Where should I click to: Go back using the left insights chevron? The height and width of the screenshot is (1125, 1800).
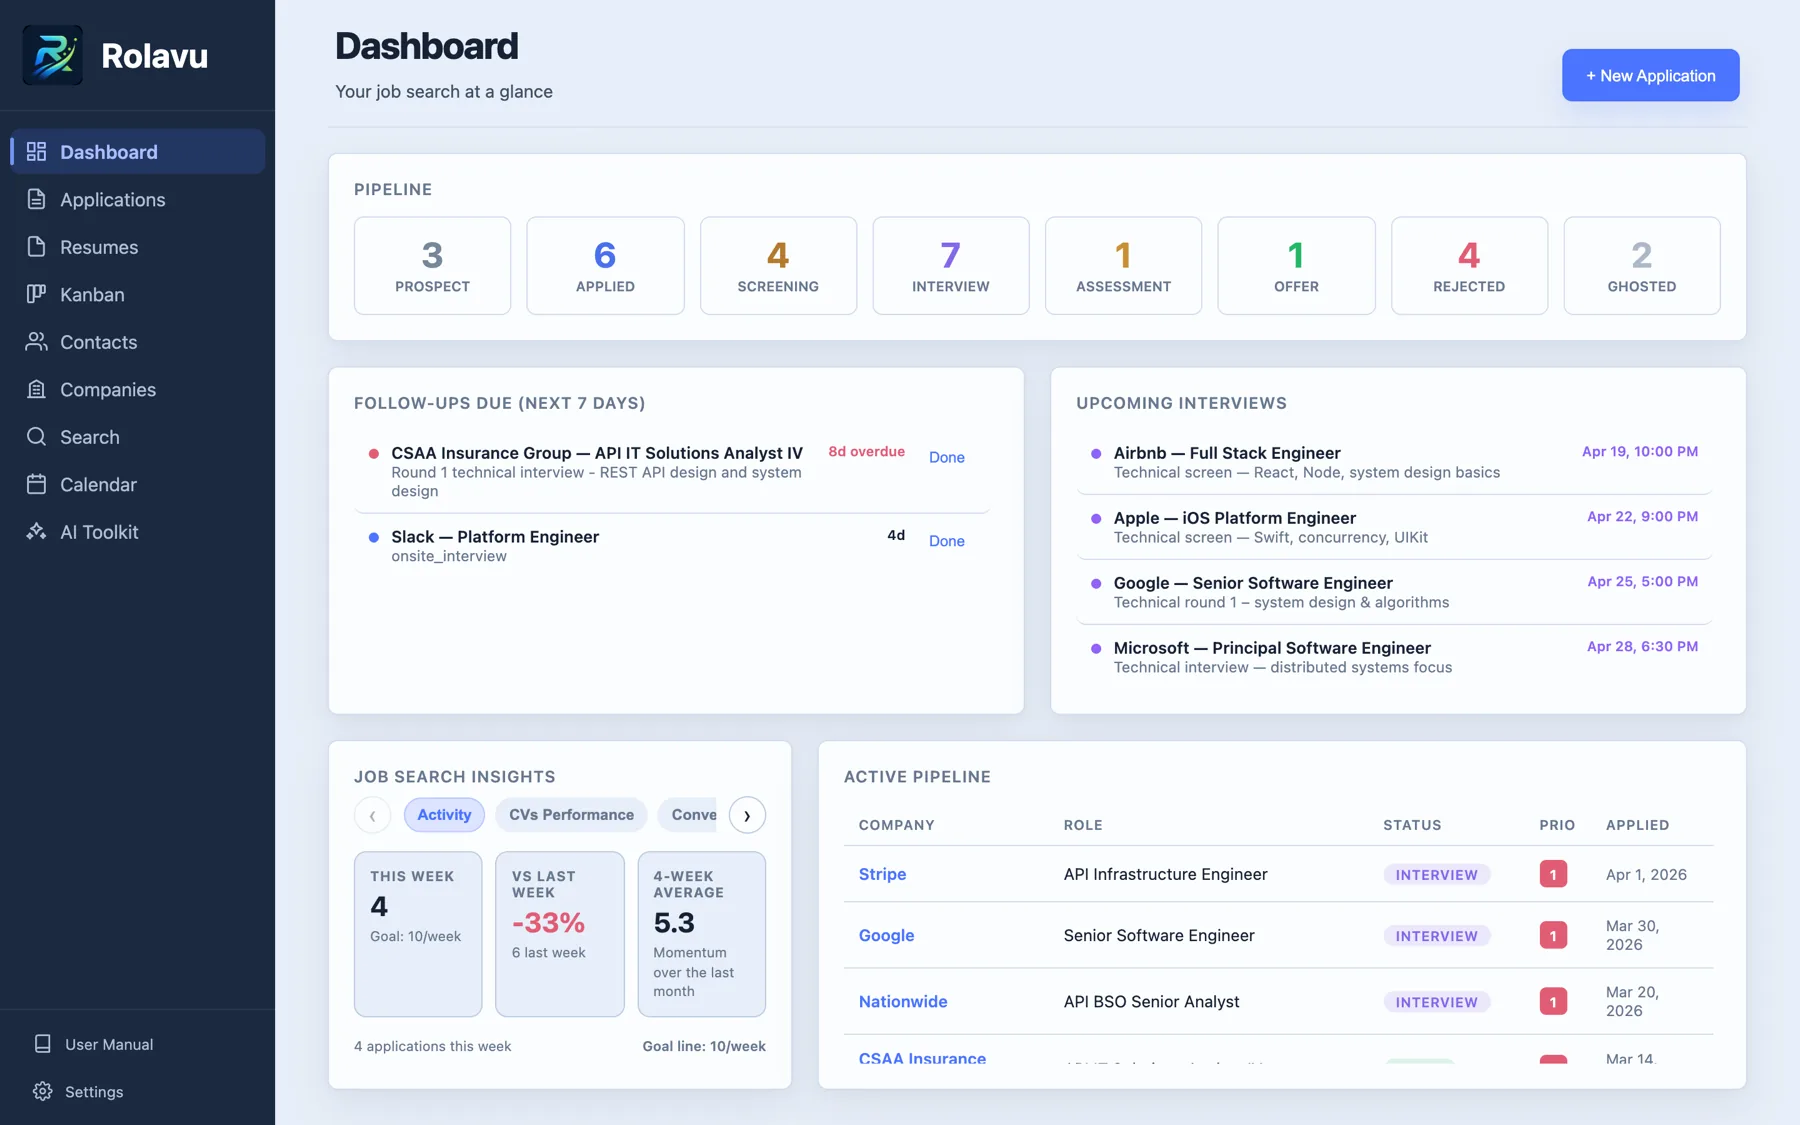coord(372,814)
